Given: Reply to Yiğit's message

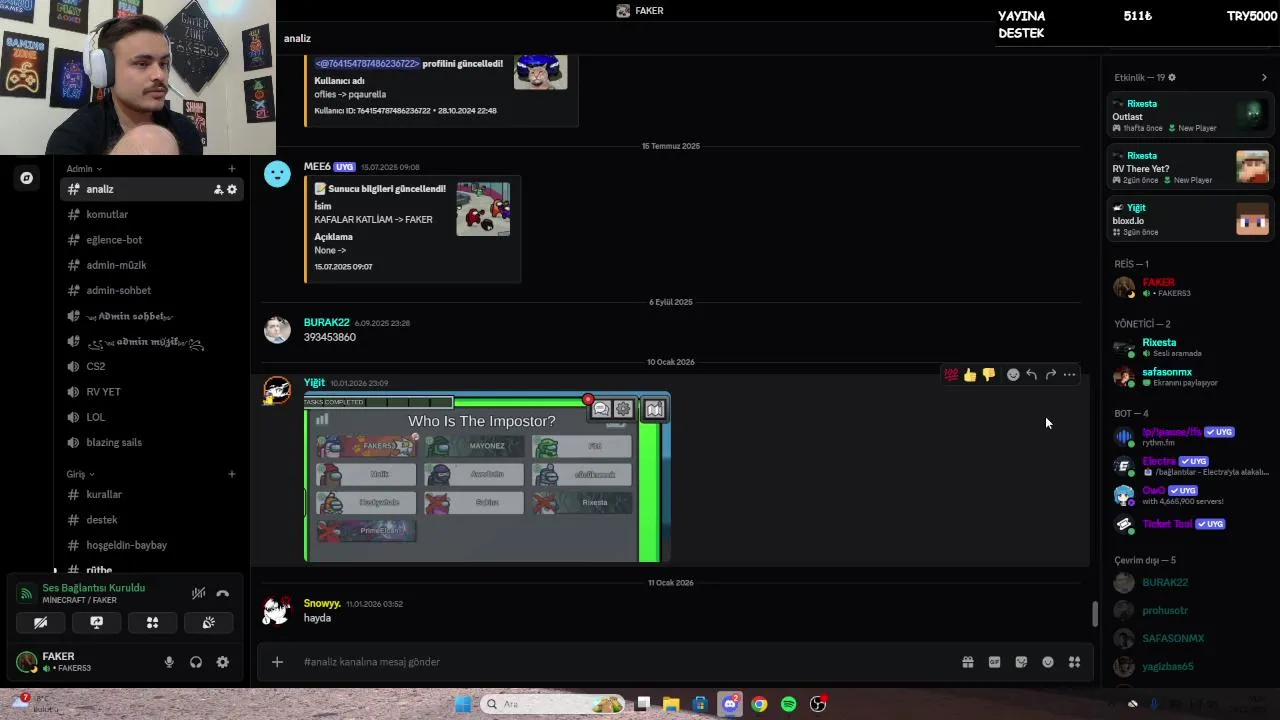Looking at the screenshot, I should [1031, 375].
